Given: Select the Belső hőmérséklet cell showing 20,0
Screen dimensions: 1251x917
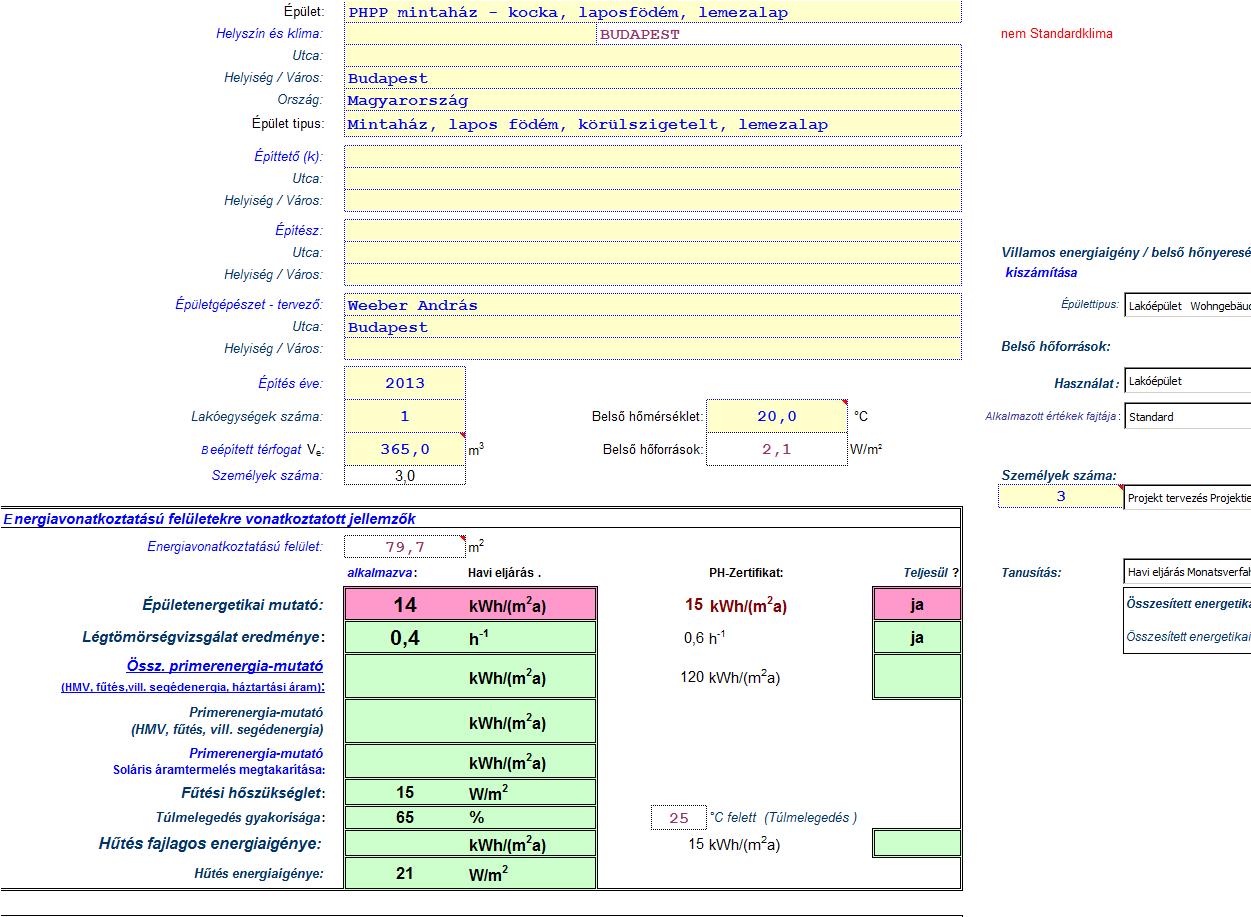Looking at the screenshot, I should (777, 416).
